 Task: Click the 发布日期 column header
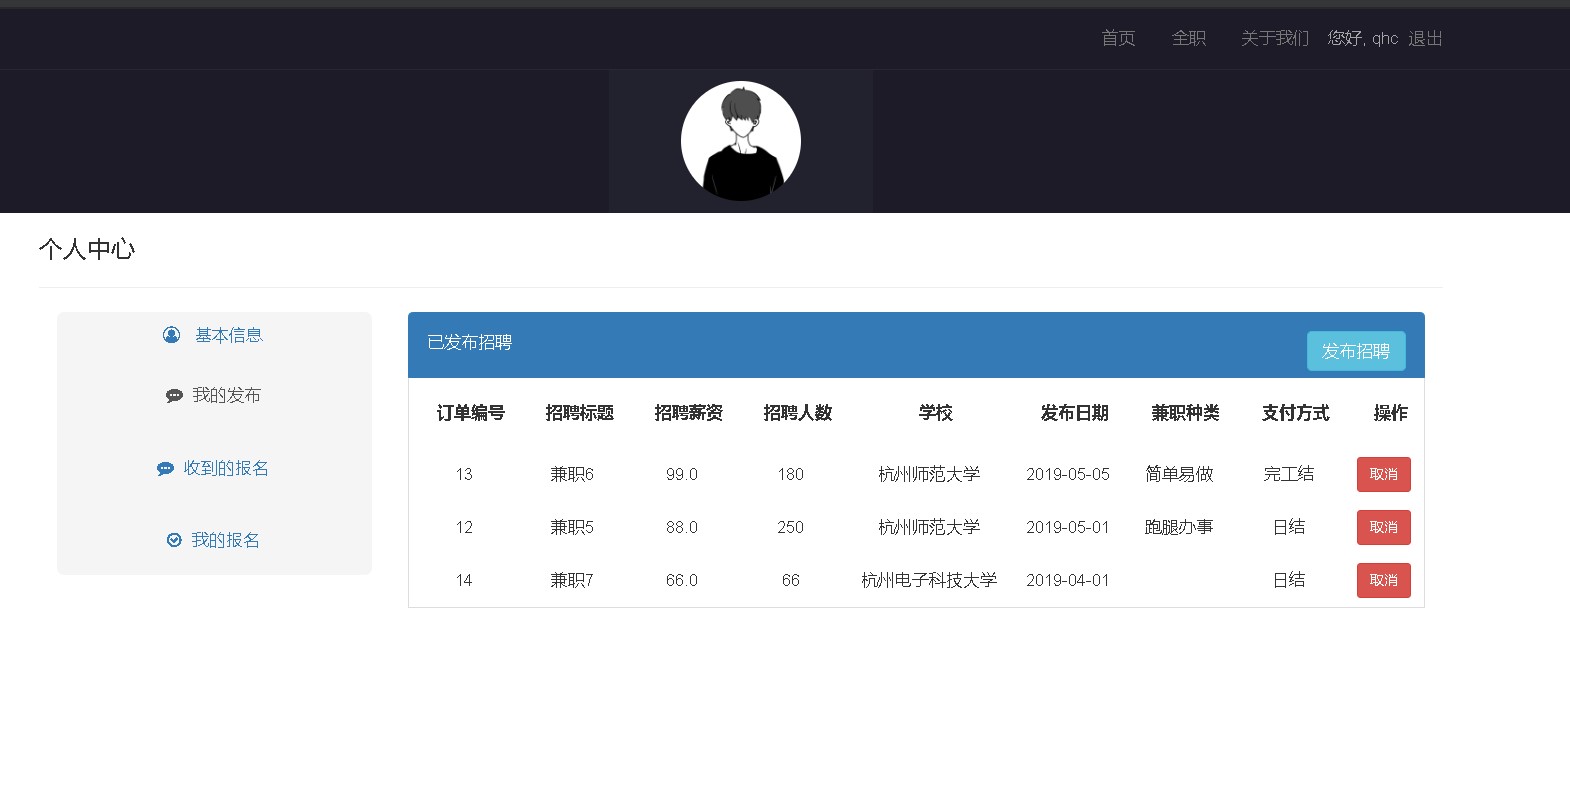point(1074,413)
